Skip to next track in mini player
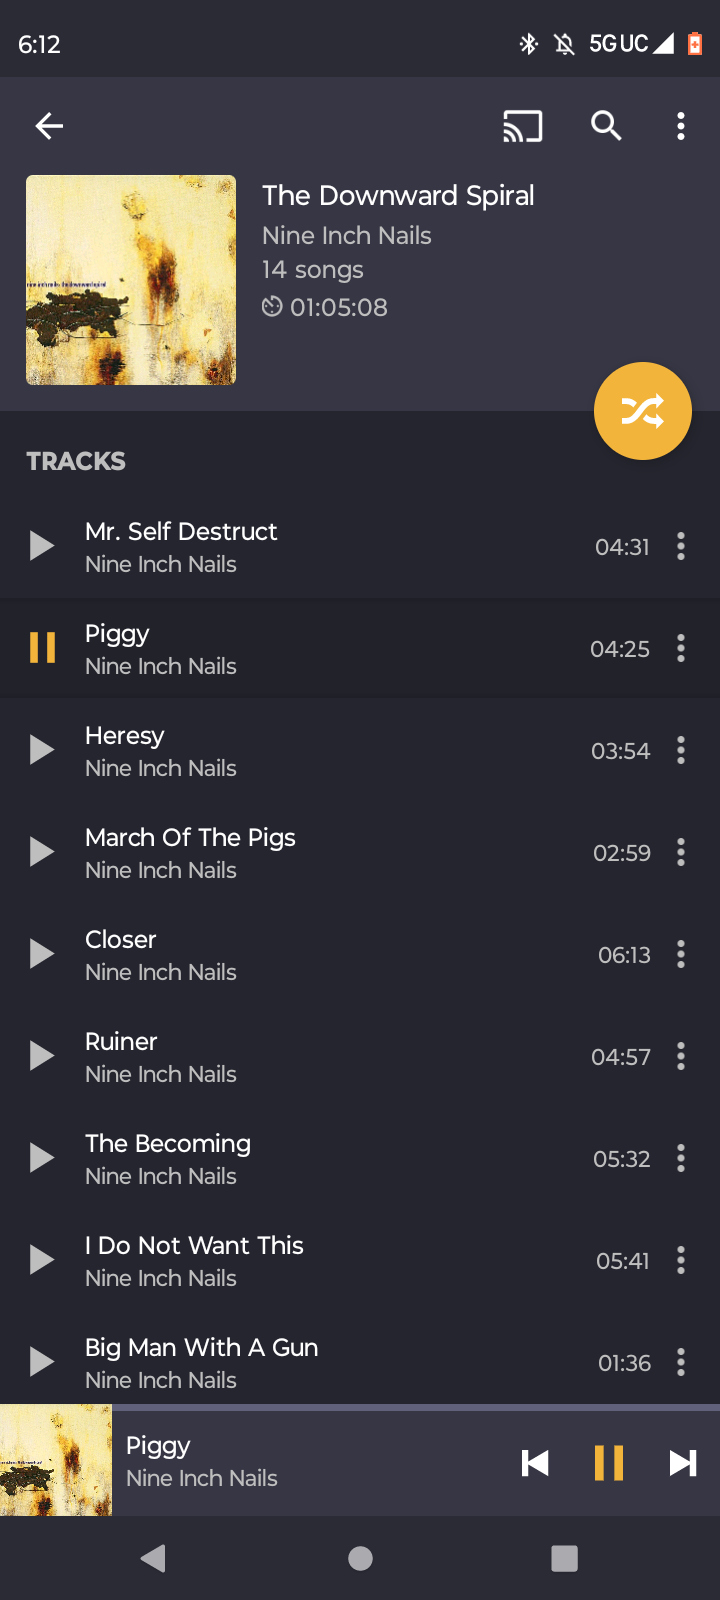Image resolution: width=720 pixels, height=1600 pixels. pyautogui.click(x=683, y=1463)
